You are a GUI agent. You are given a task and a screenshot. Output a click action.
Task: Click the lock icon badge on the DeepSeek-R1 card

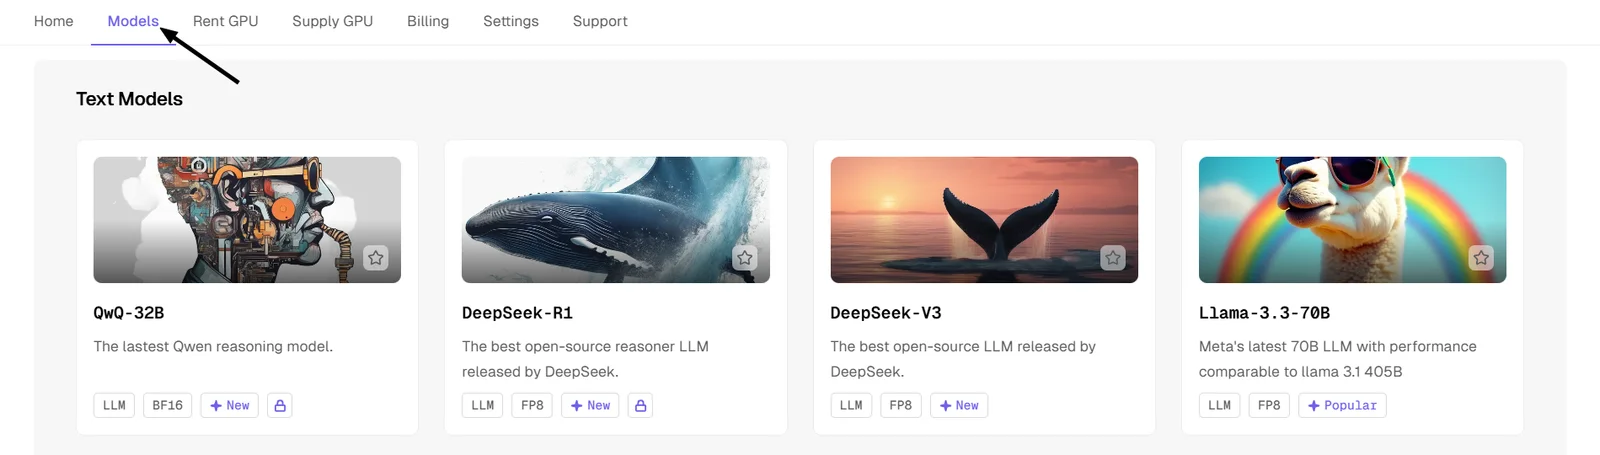click(641, 405)
